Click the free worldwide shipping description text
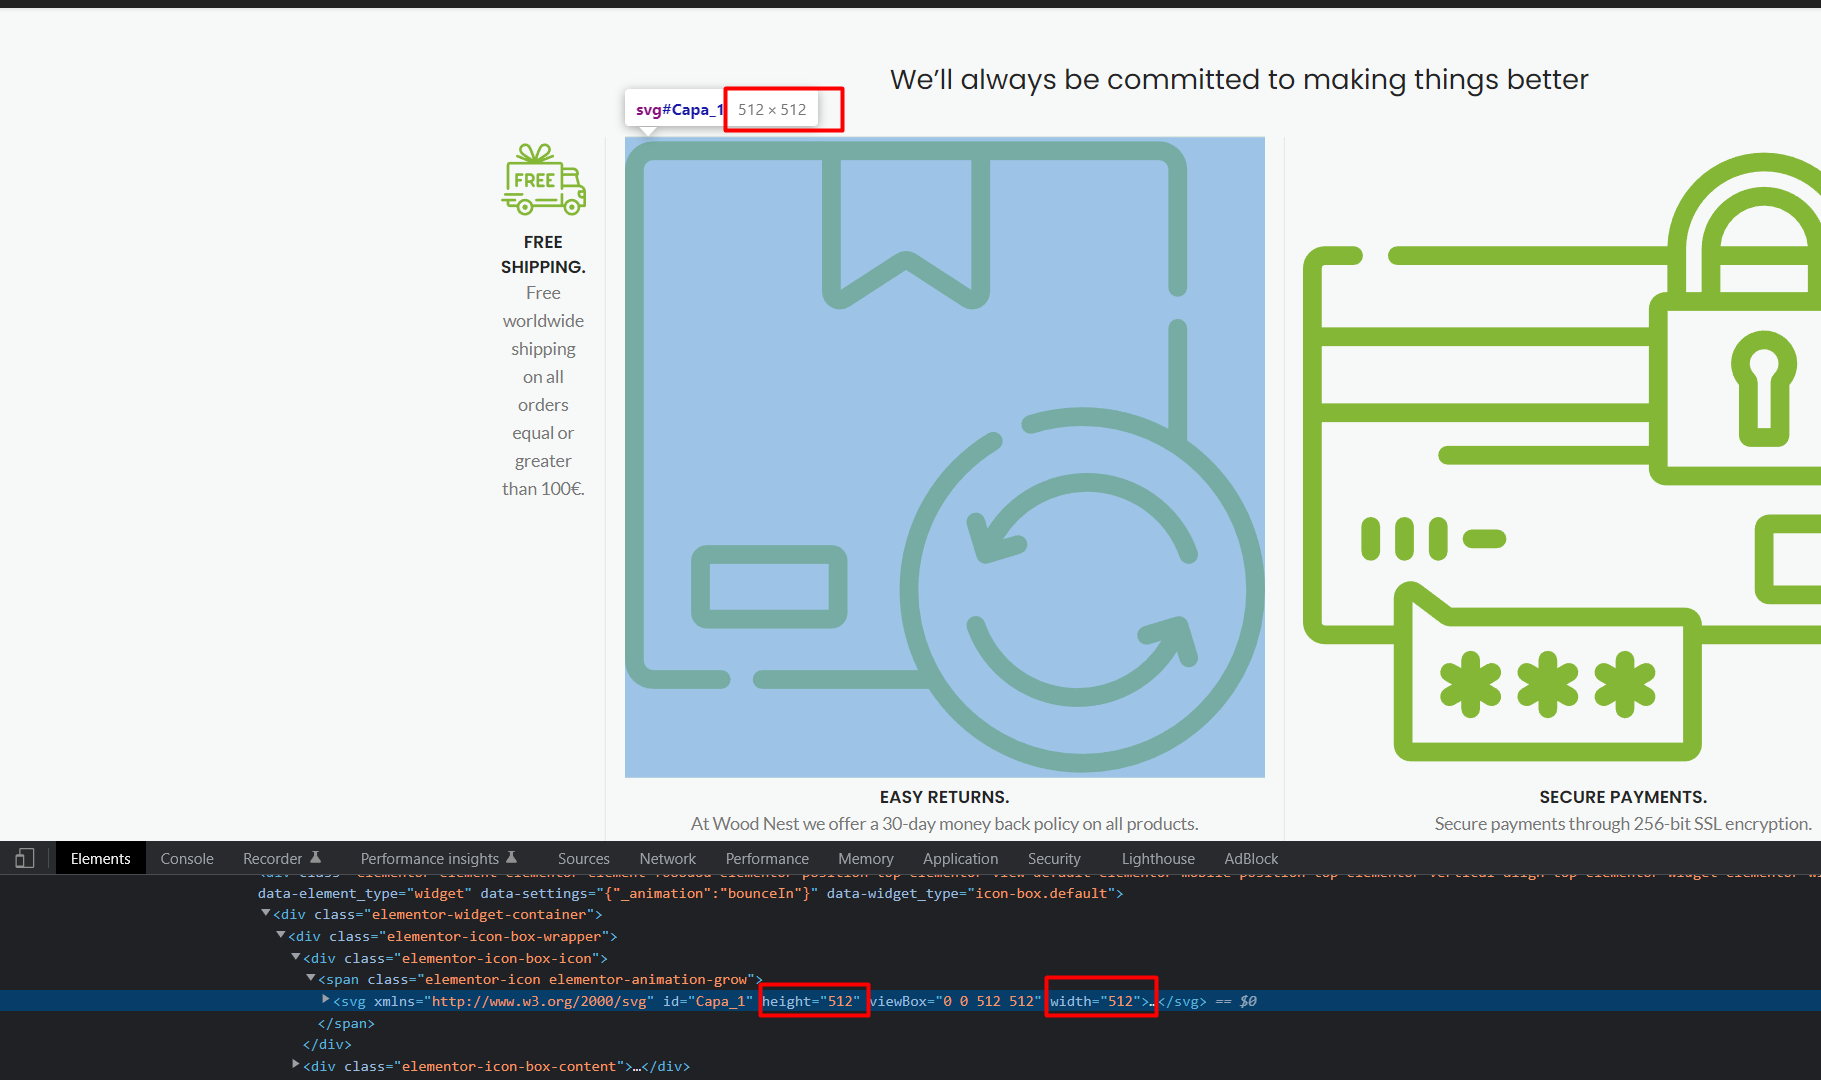 (544, 391)
